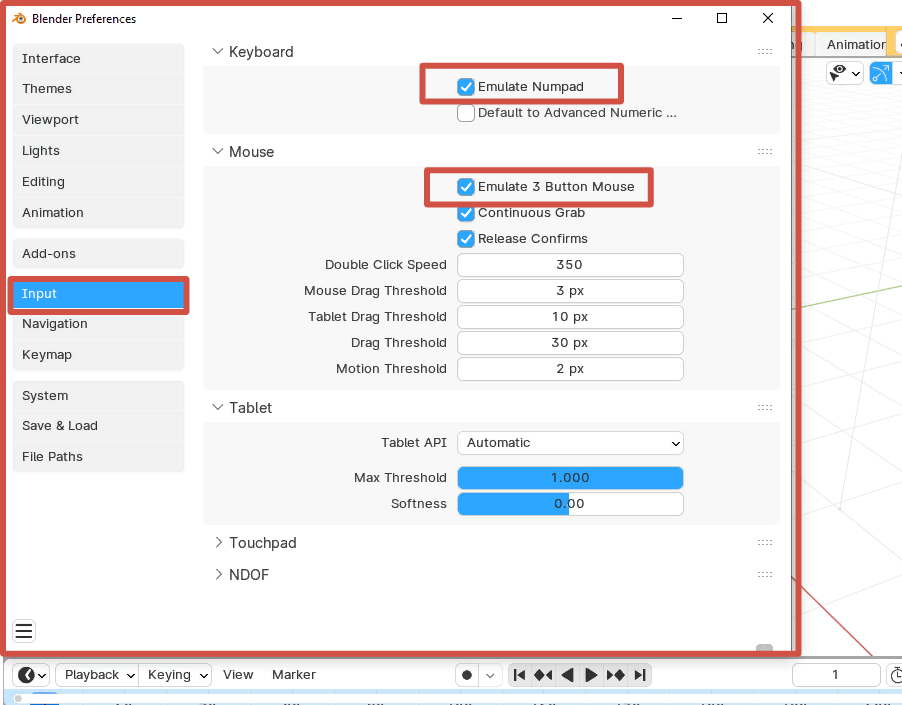Expand the Touchpad section
Screen dimensions: 902x705
click(218, 543)
